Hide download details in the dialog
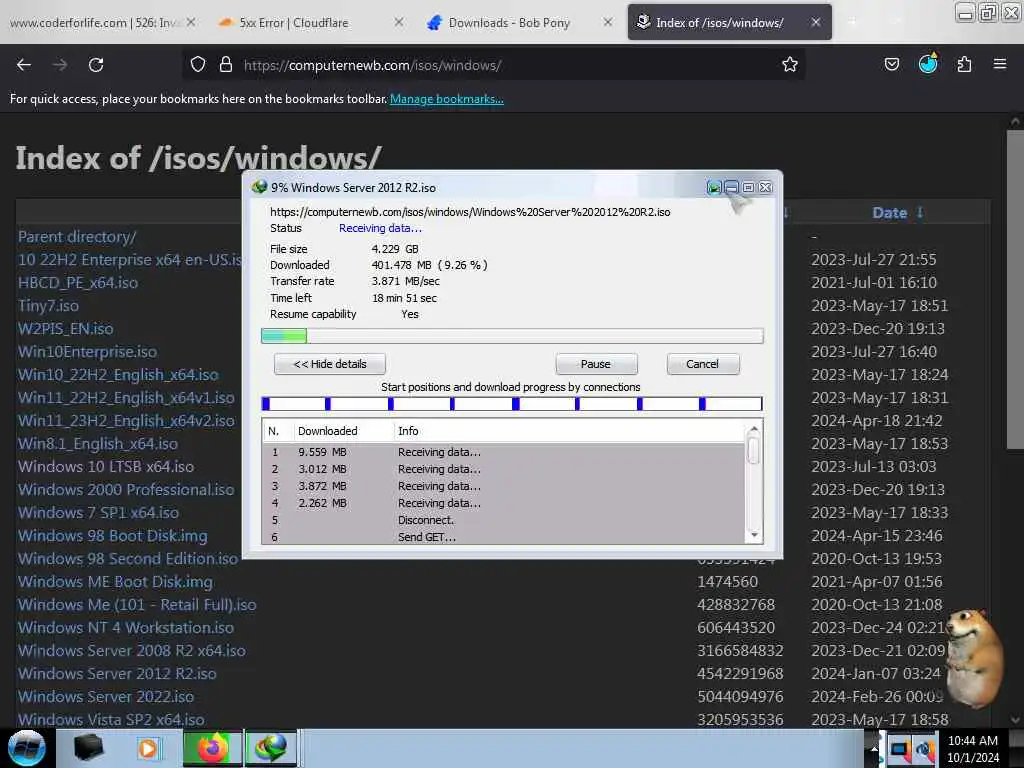The width and height of the screenshot is (1024, 768). pos(330,364)
